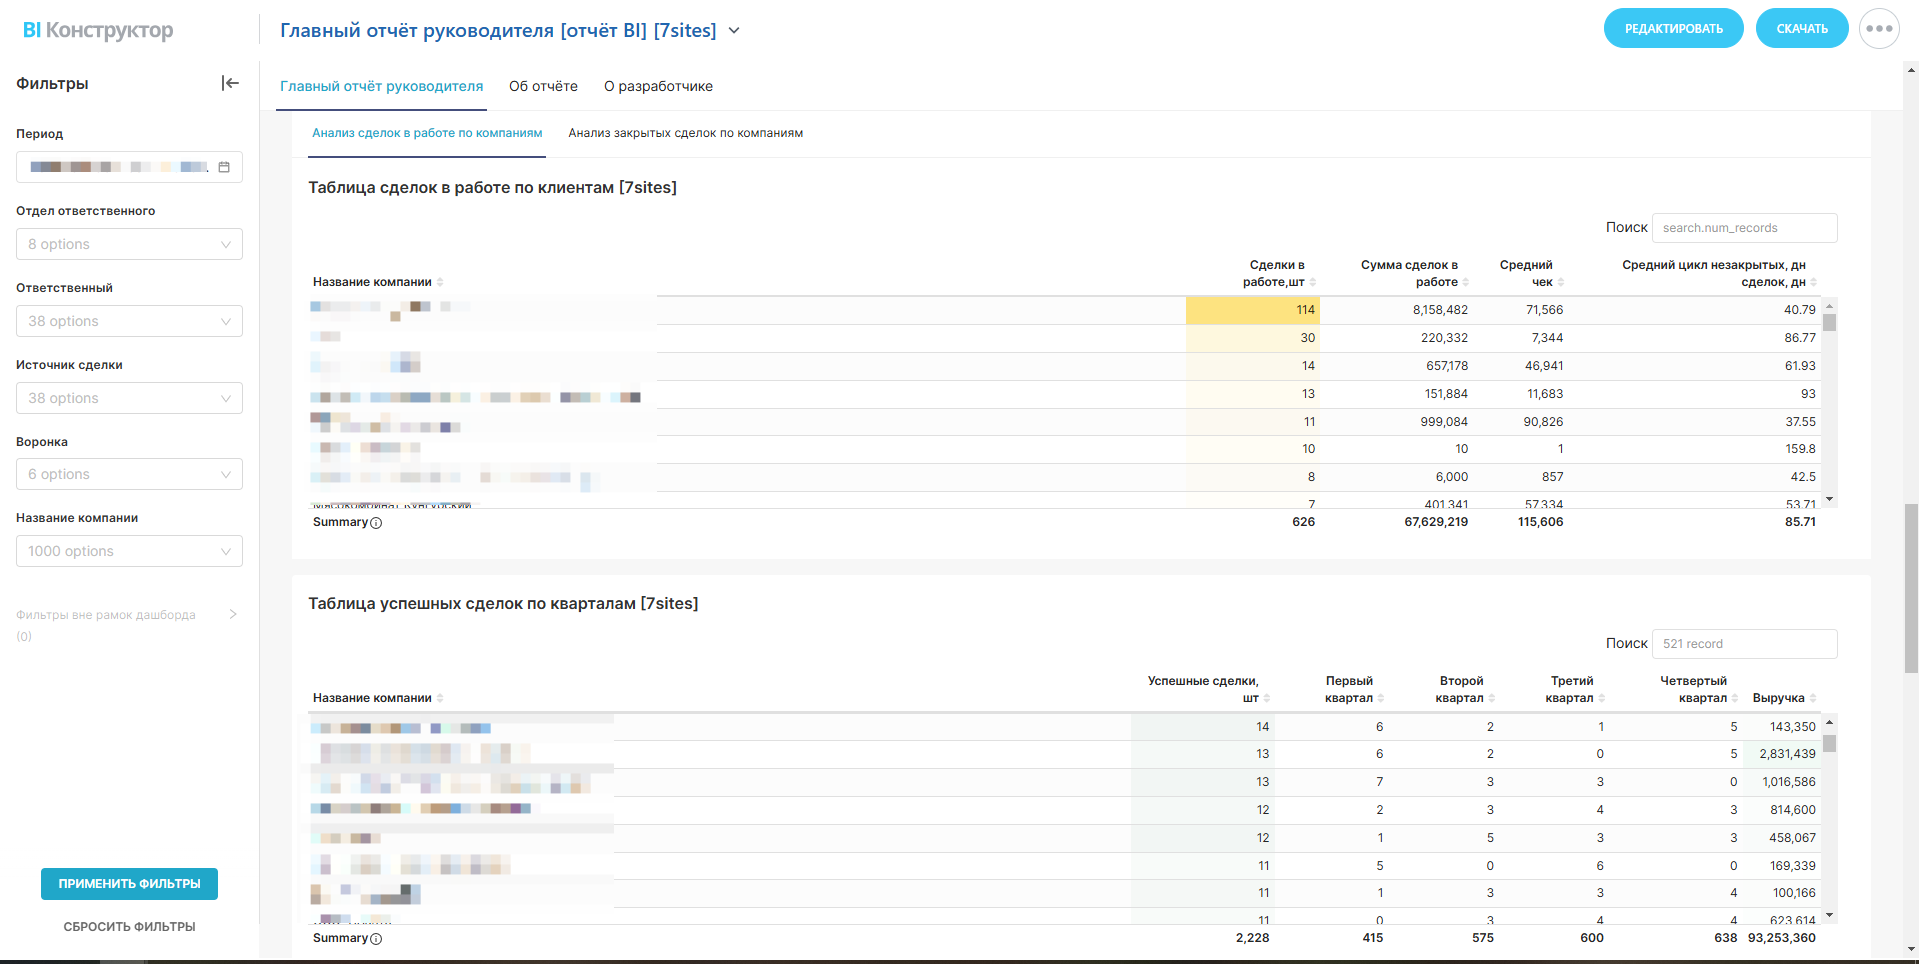Open Анализ закрытых сделок по компаниям tab
1919x964 pixels.
point(685,133)
